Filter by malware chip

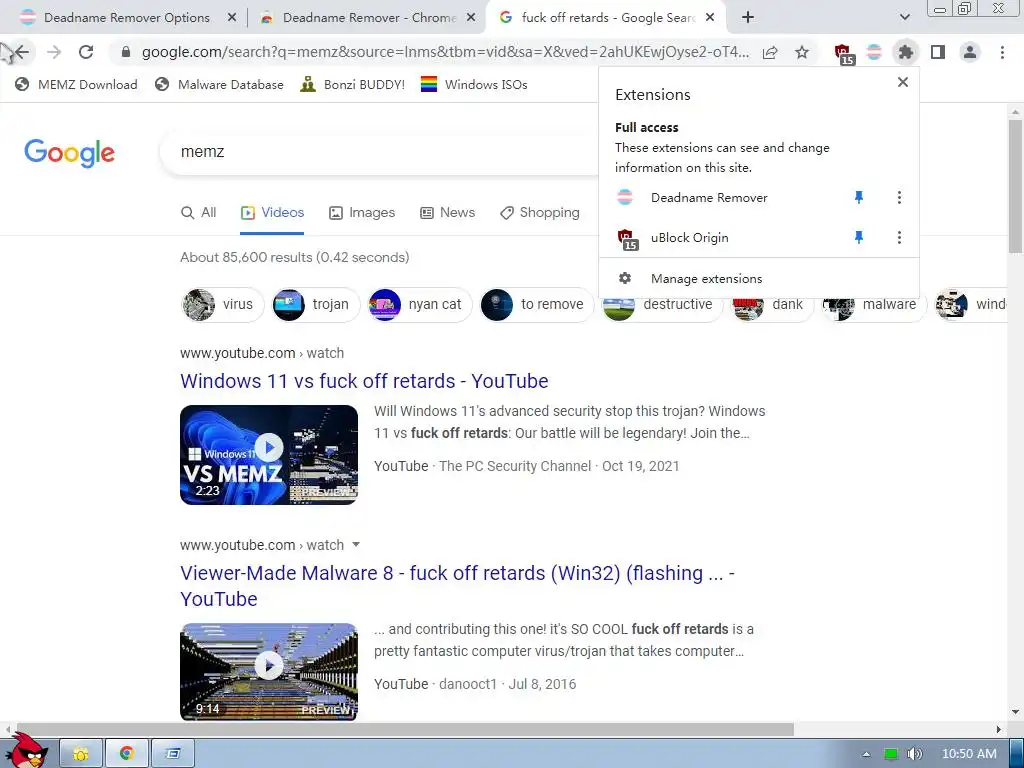point(874,304)
